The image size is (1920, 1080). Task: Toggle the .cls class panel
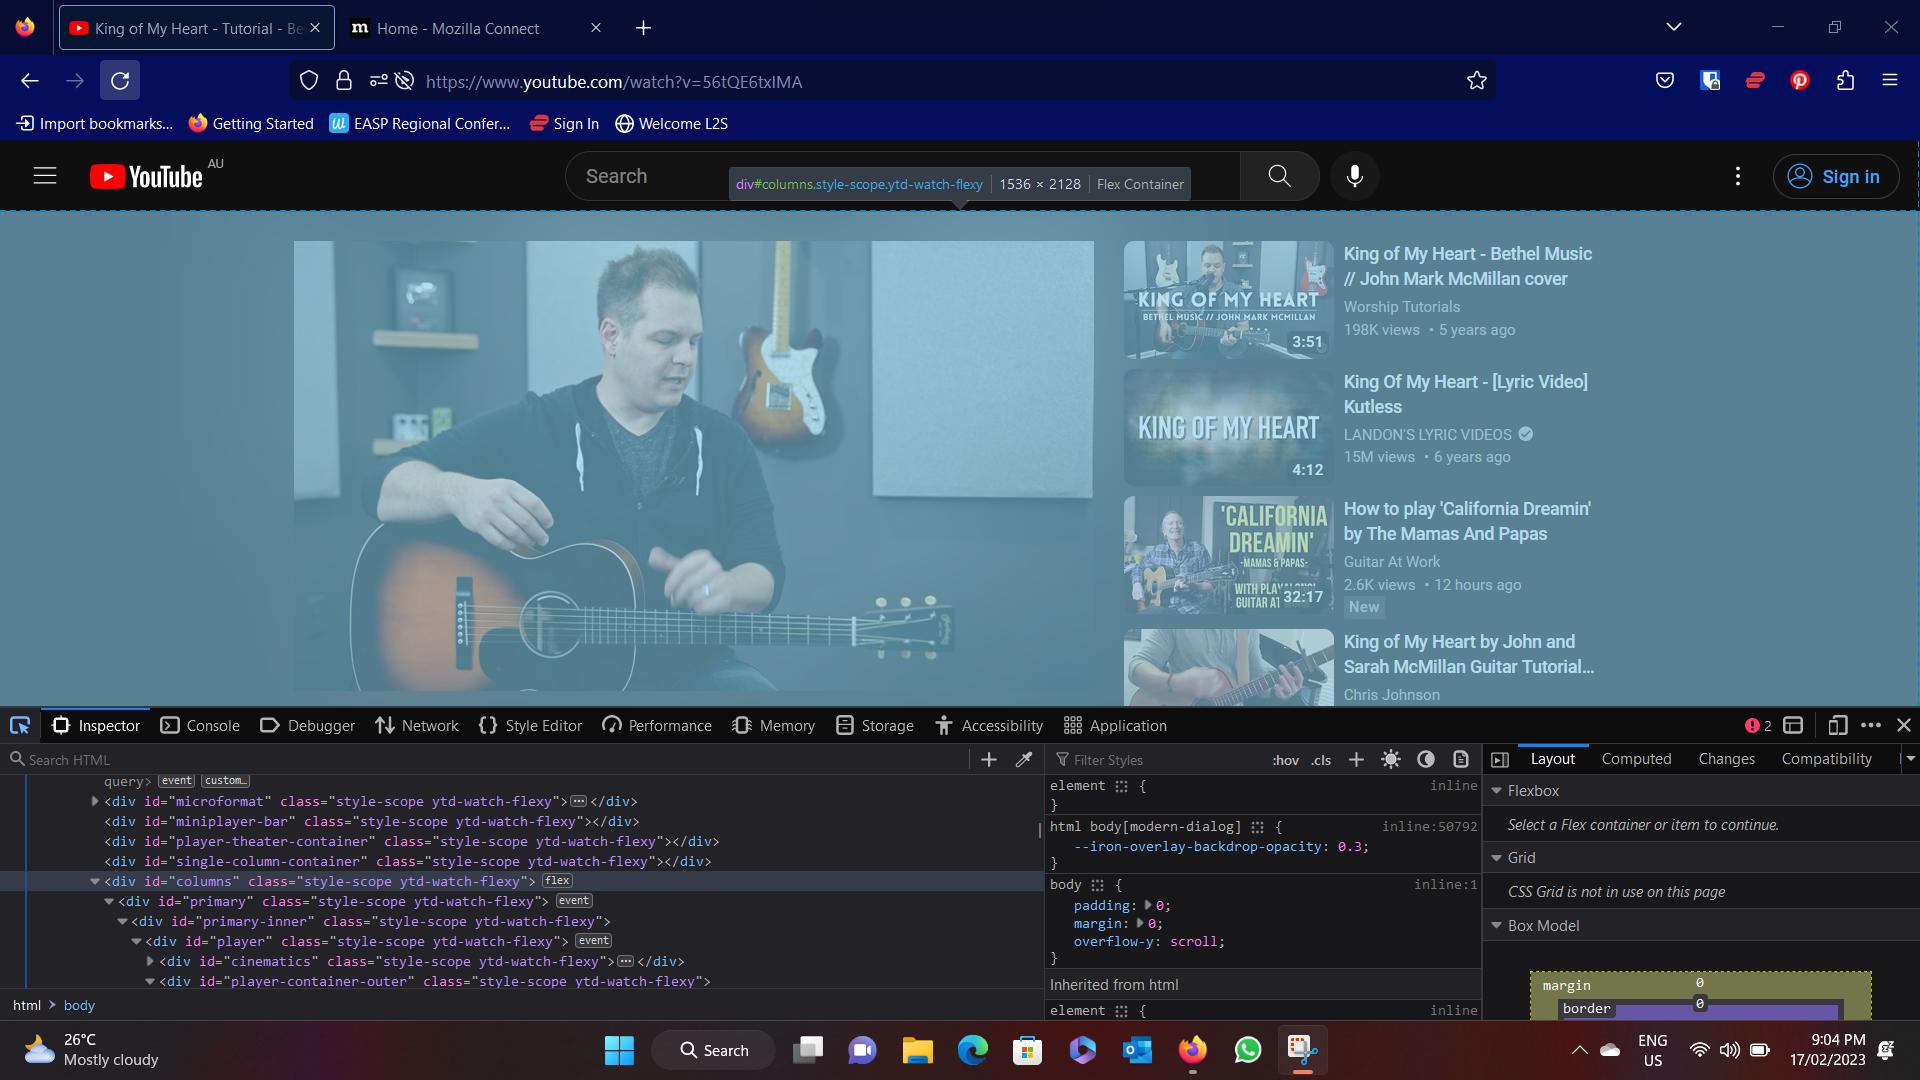1320,760
